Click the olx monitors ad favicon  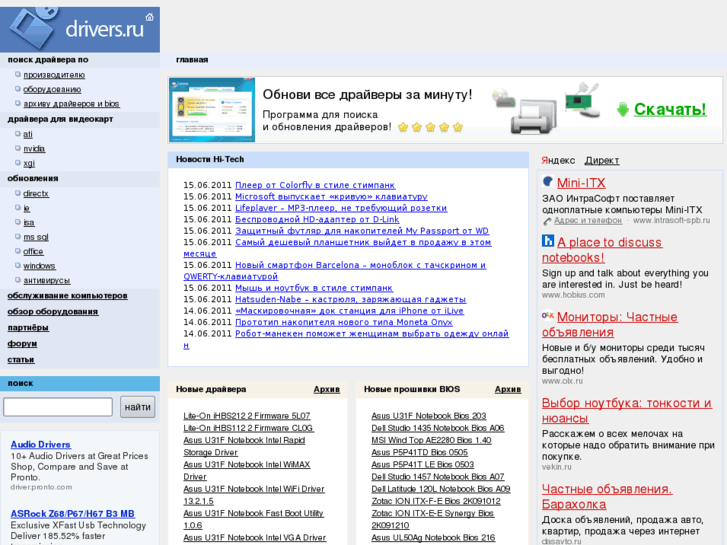(548, 315)
